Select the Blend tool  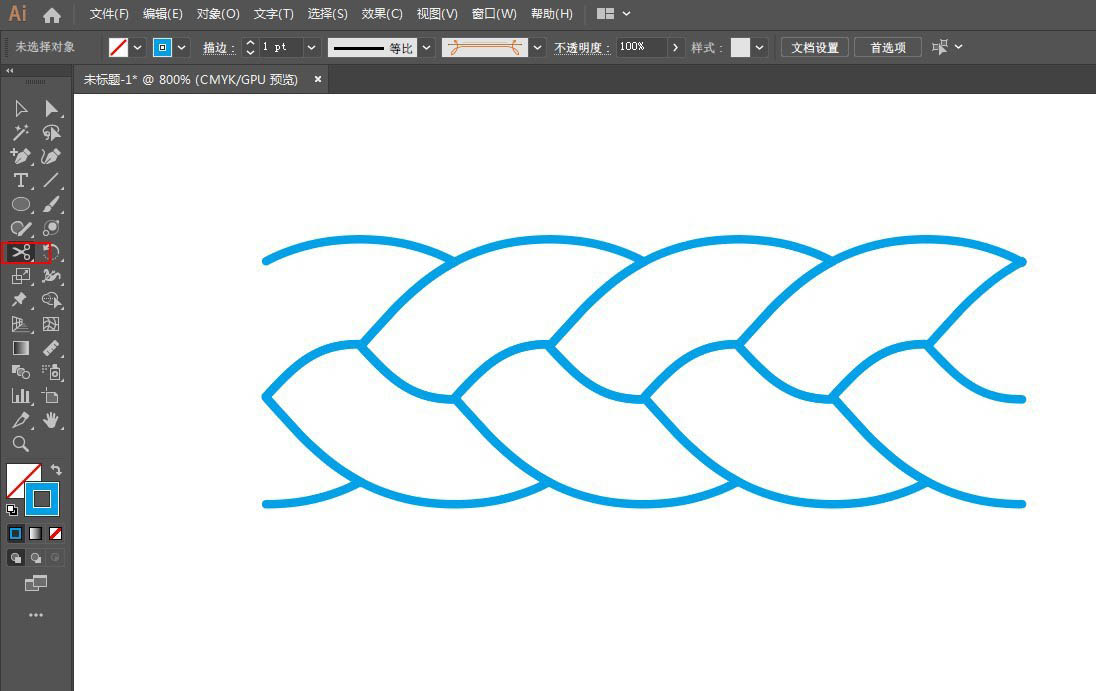pos(21,372)
